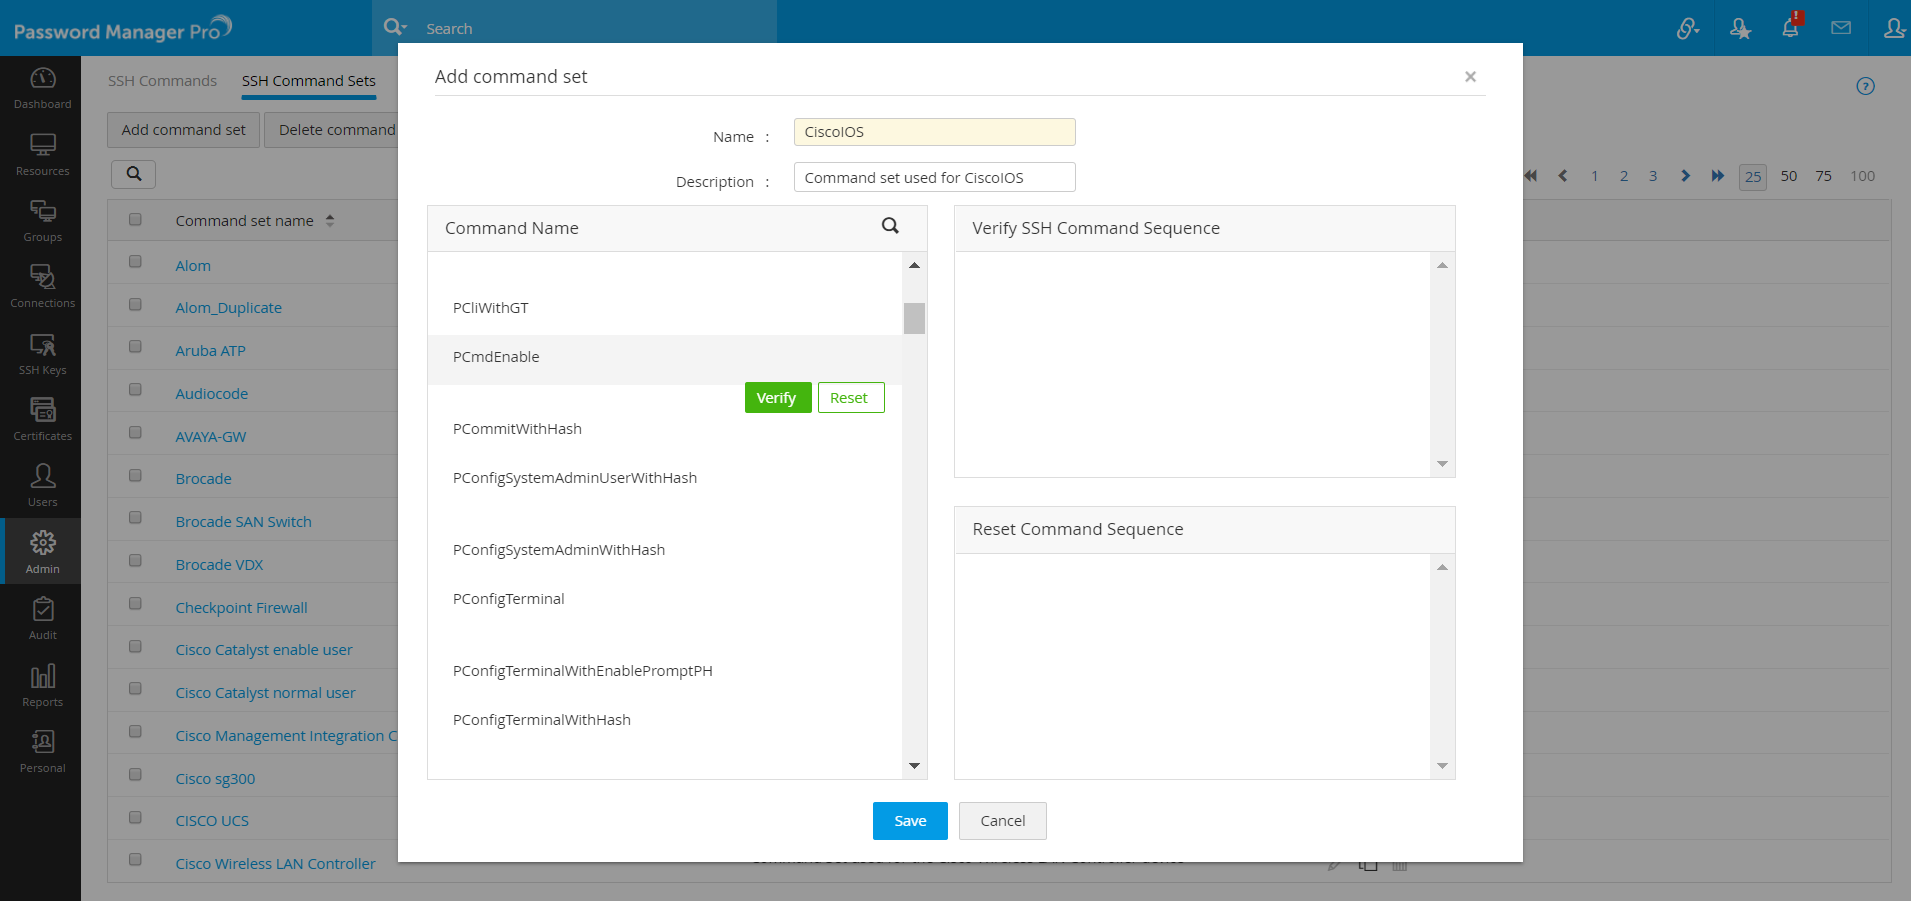Open the Dashboard sidebar icon
This screenshot has width=1911, height=901.
tap(42, 88)
